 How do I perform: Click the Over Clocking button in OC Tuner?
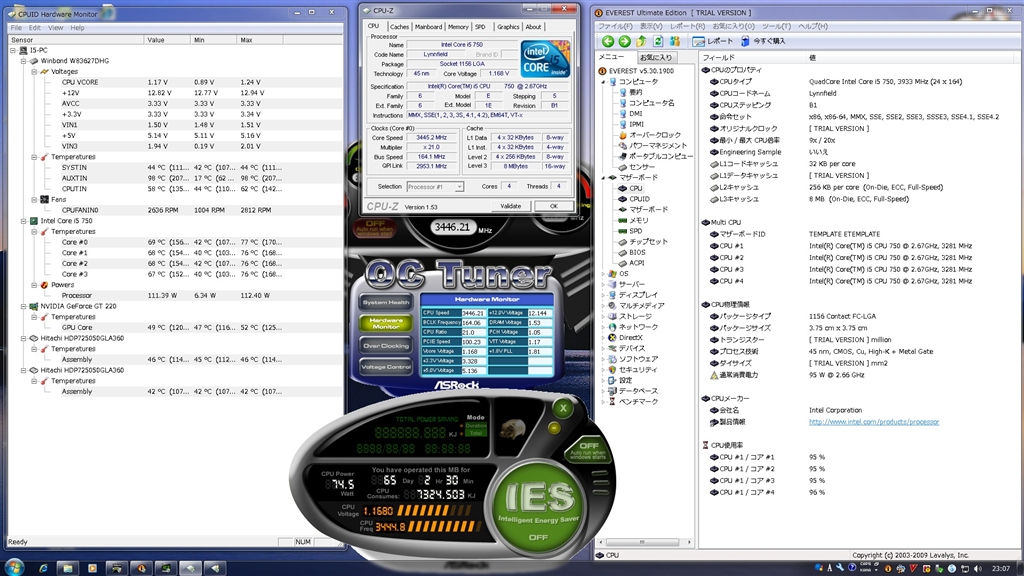coord(386,345)
